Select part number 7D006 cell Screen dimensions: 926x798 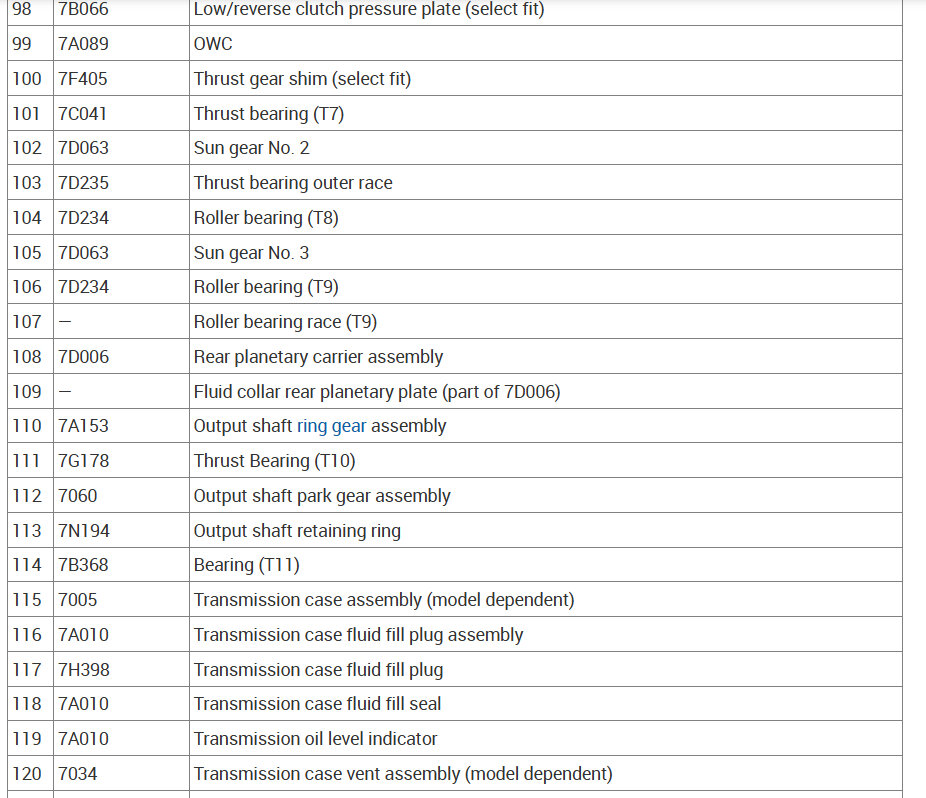pos(84,357)
